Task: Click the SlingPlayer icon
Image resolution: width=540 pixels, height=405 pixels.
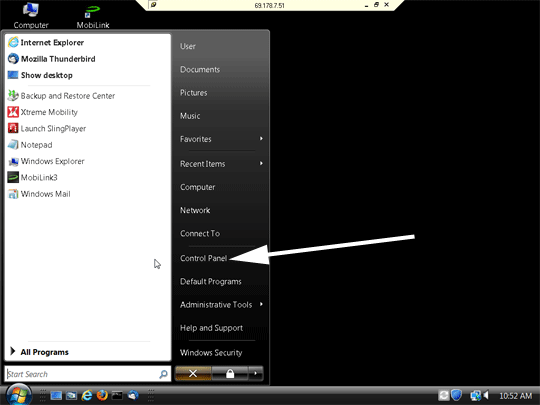Action: coord(13,128)
